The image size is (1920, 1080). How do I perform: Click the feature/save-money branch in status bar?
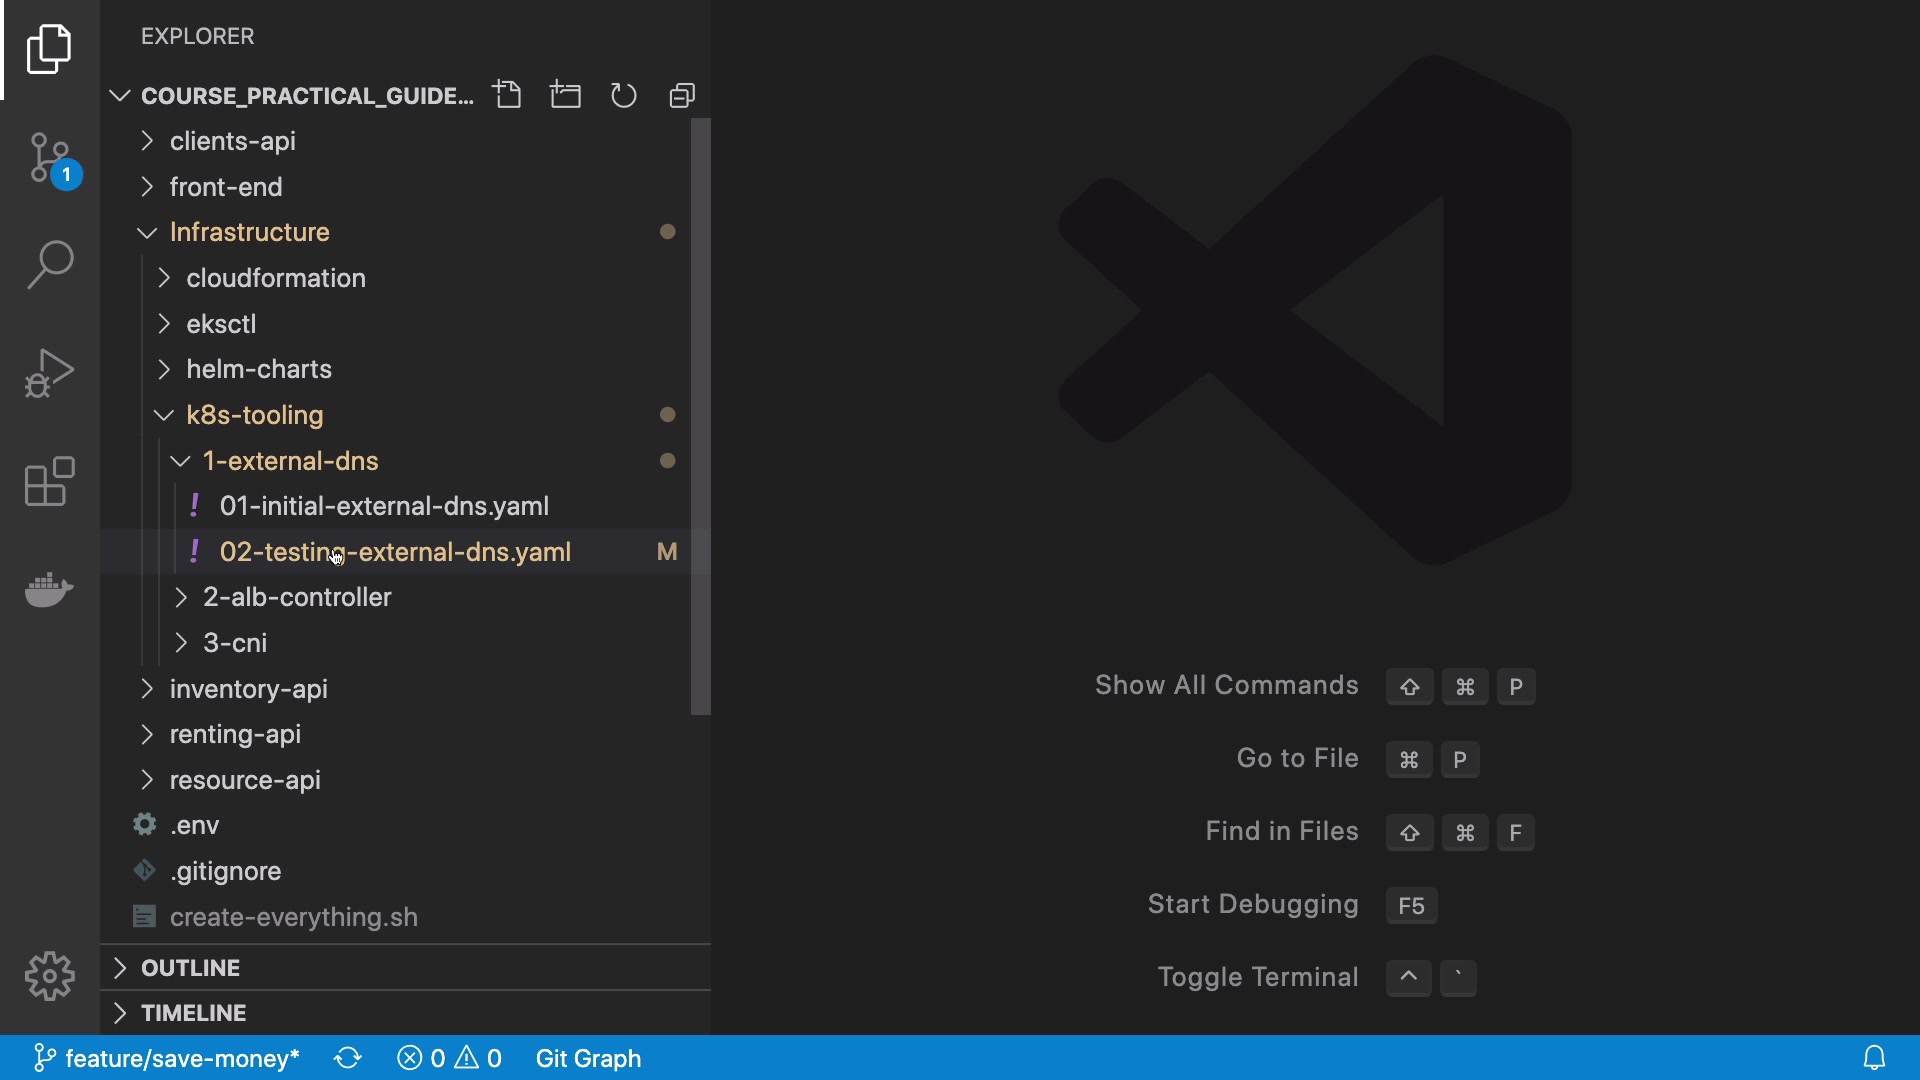168,1058
